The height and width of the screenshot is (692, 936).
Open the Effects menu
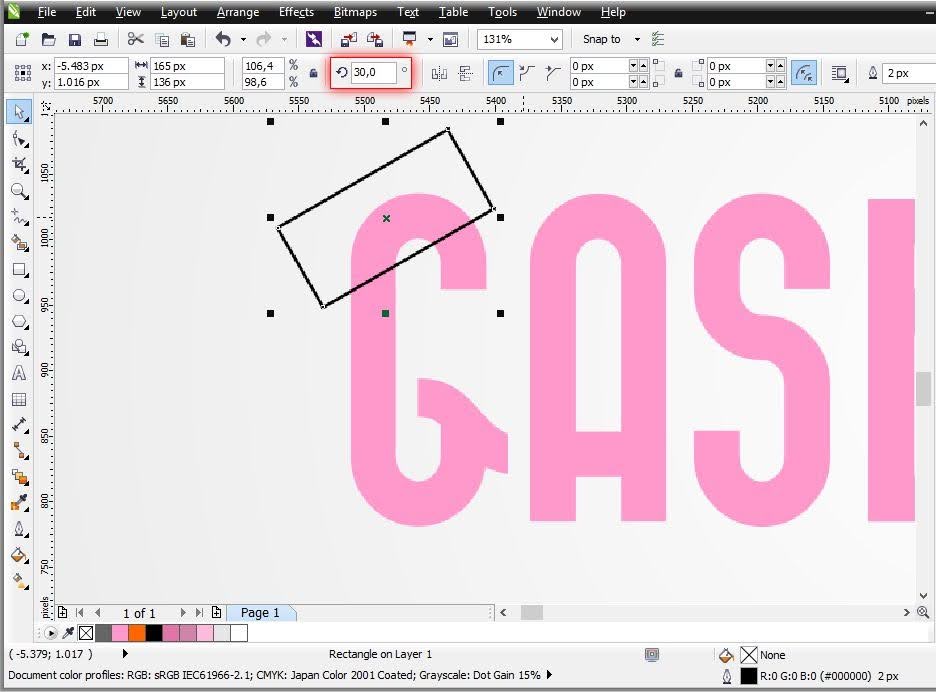coord(296,12)
